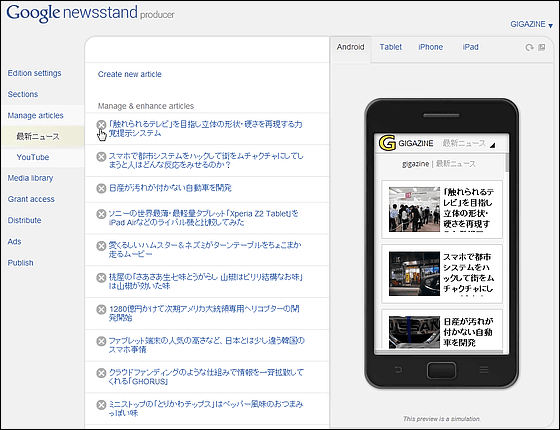Open Publish in sidebar
Screen dimensions: 560x430
click(20, 263)
